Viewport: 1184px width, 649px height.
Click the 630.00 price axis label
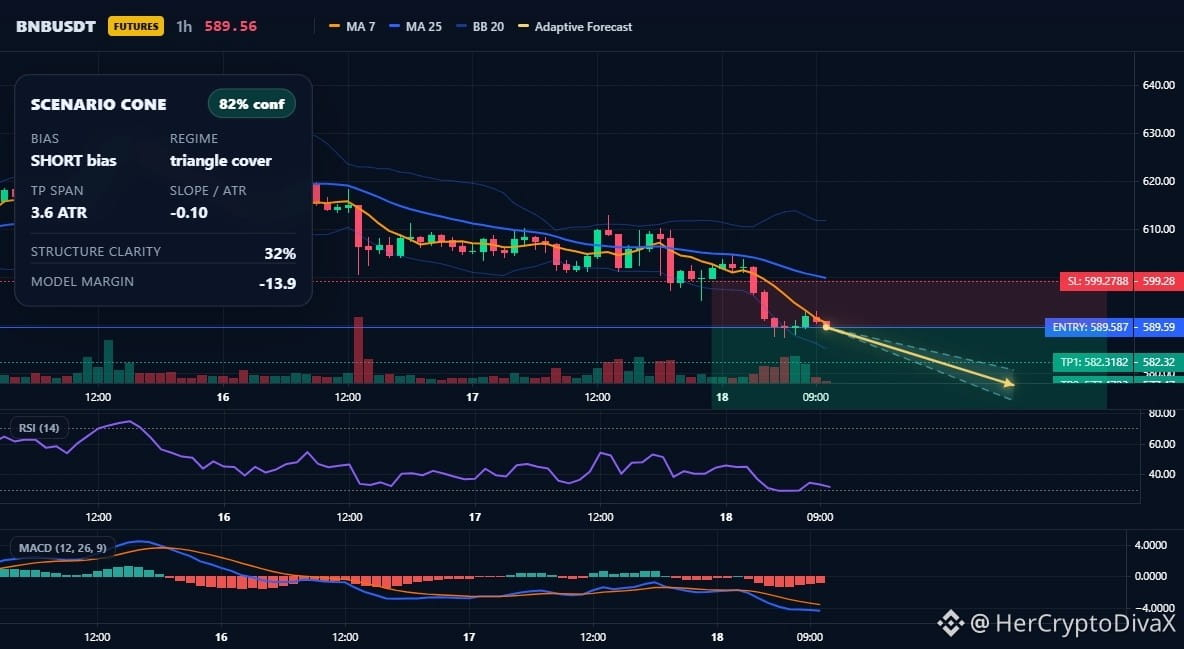pos(1159,133)
